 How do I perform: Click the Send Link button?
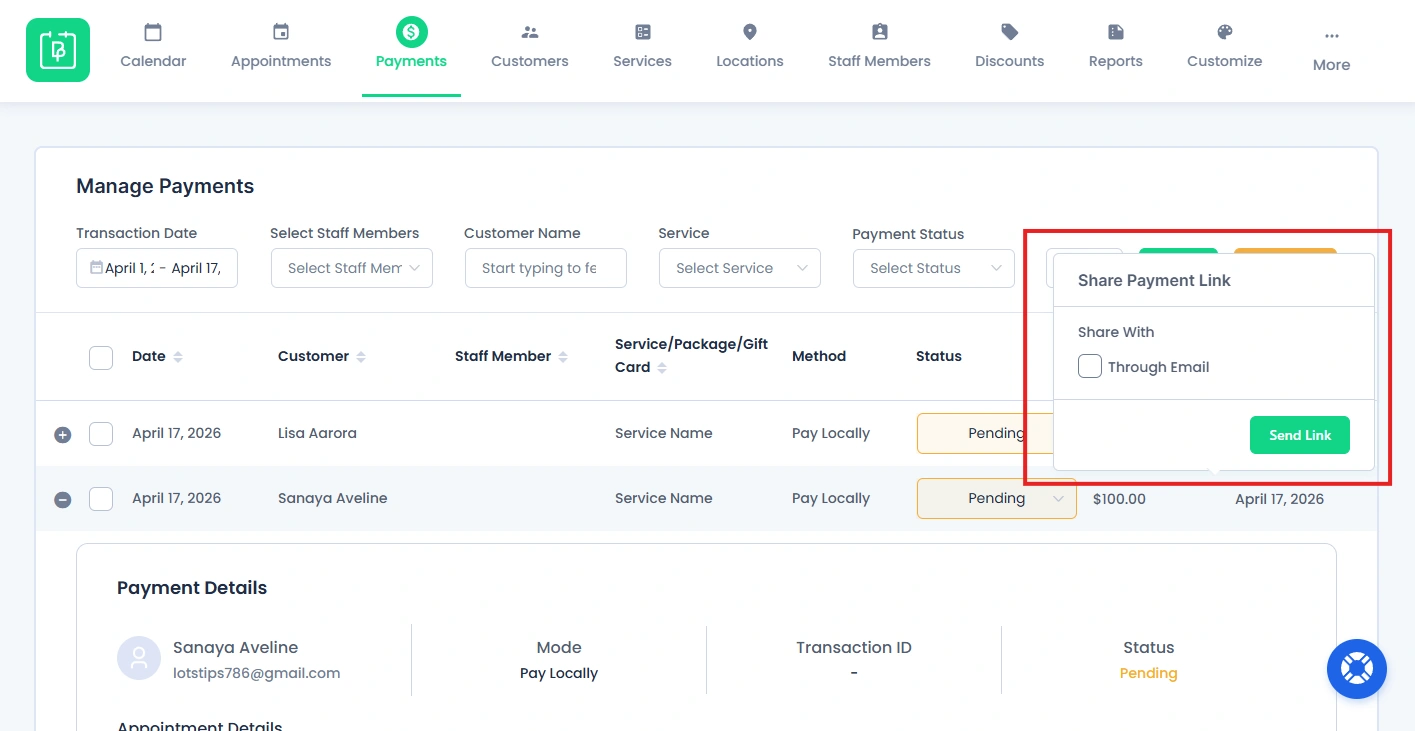(x=1300, y=435)
